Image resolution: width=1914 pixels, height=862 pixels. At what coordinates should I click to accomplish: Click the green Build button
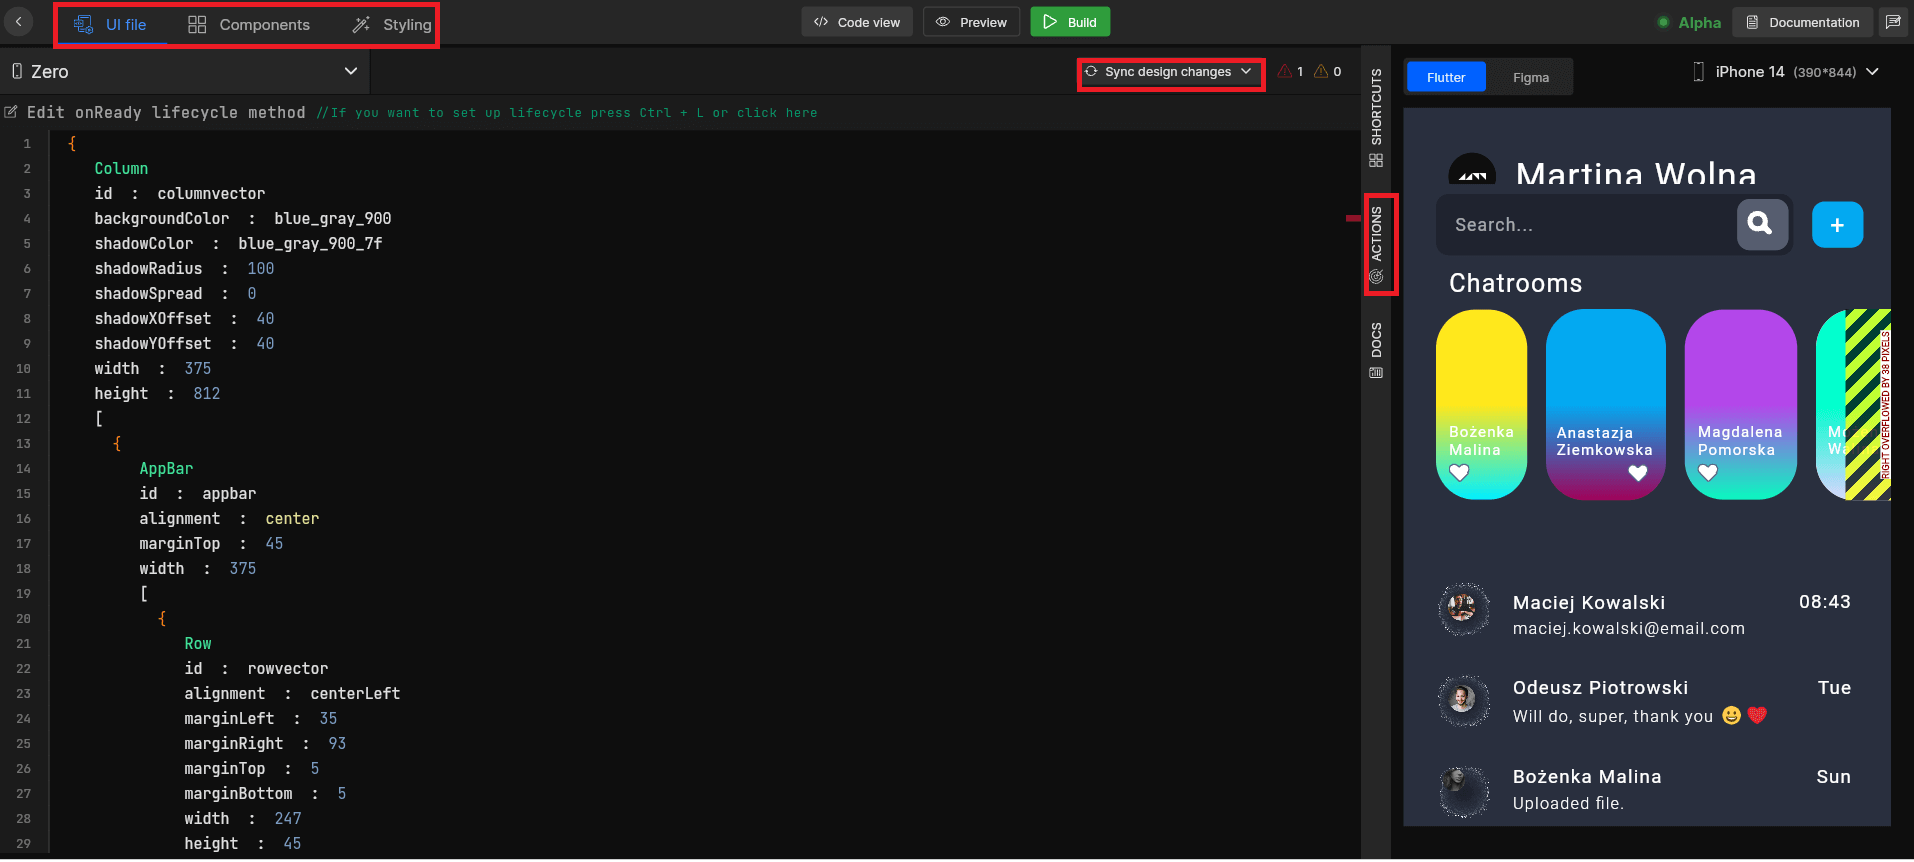pyautogui.click(x=1069, y=22)
